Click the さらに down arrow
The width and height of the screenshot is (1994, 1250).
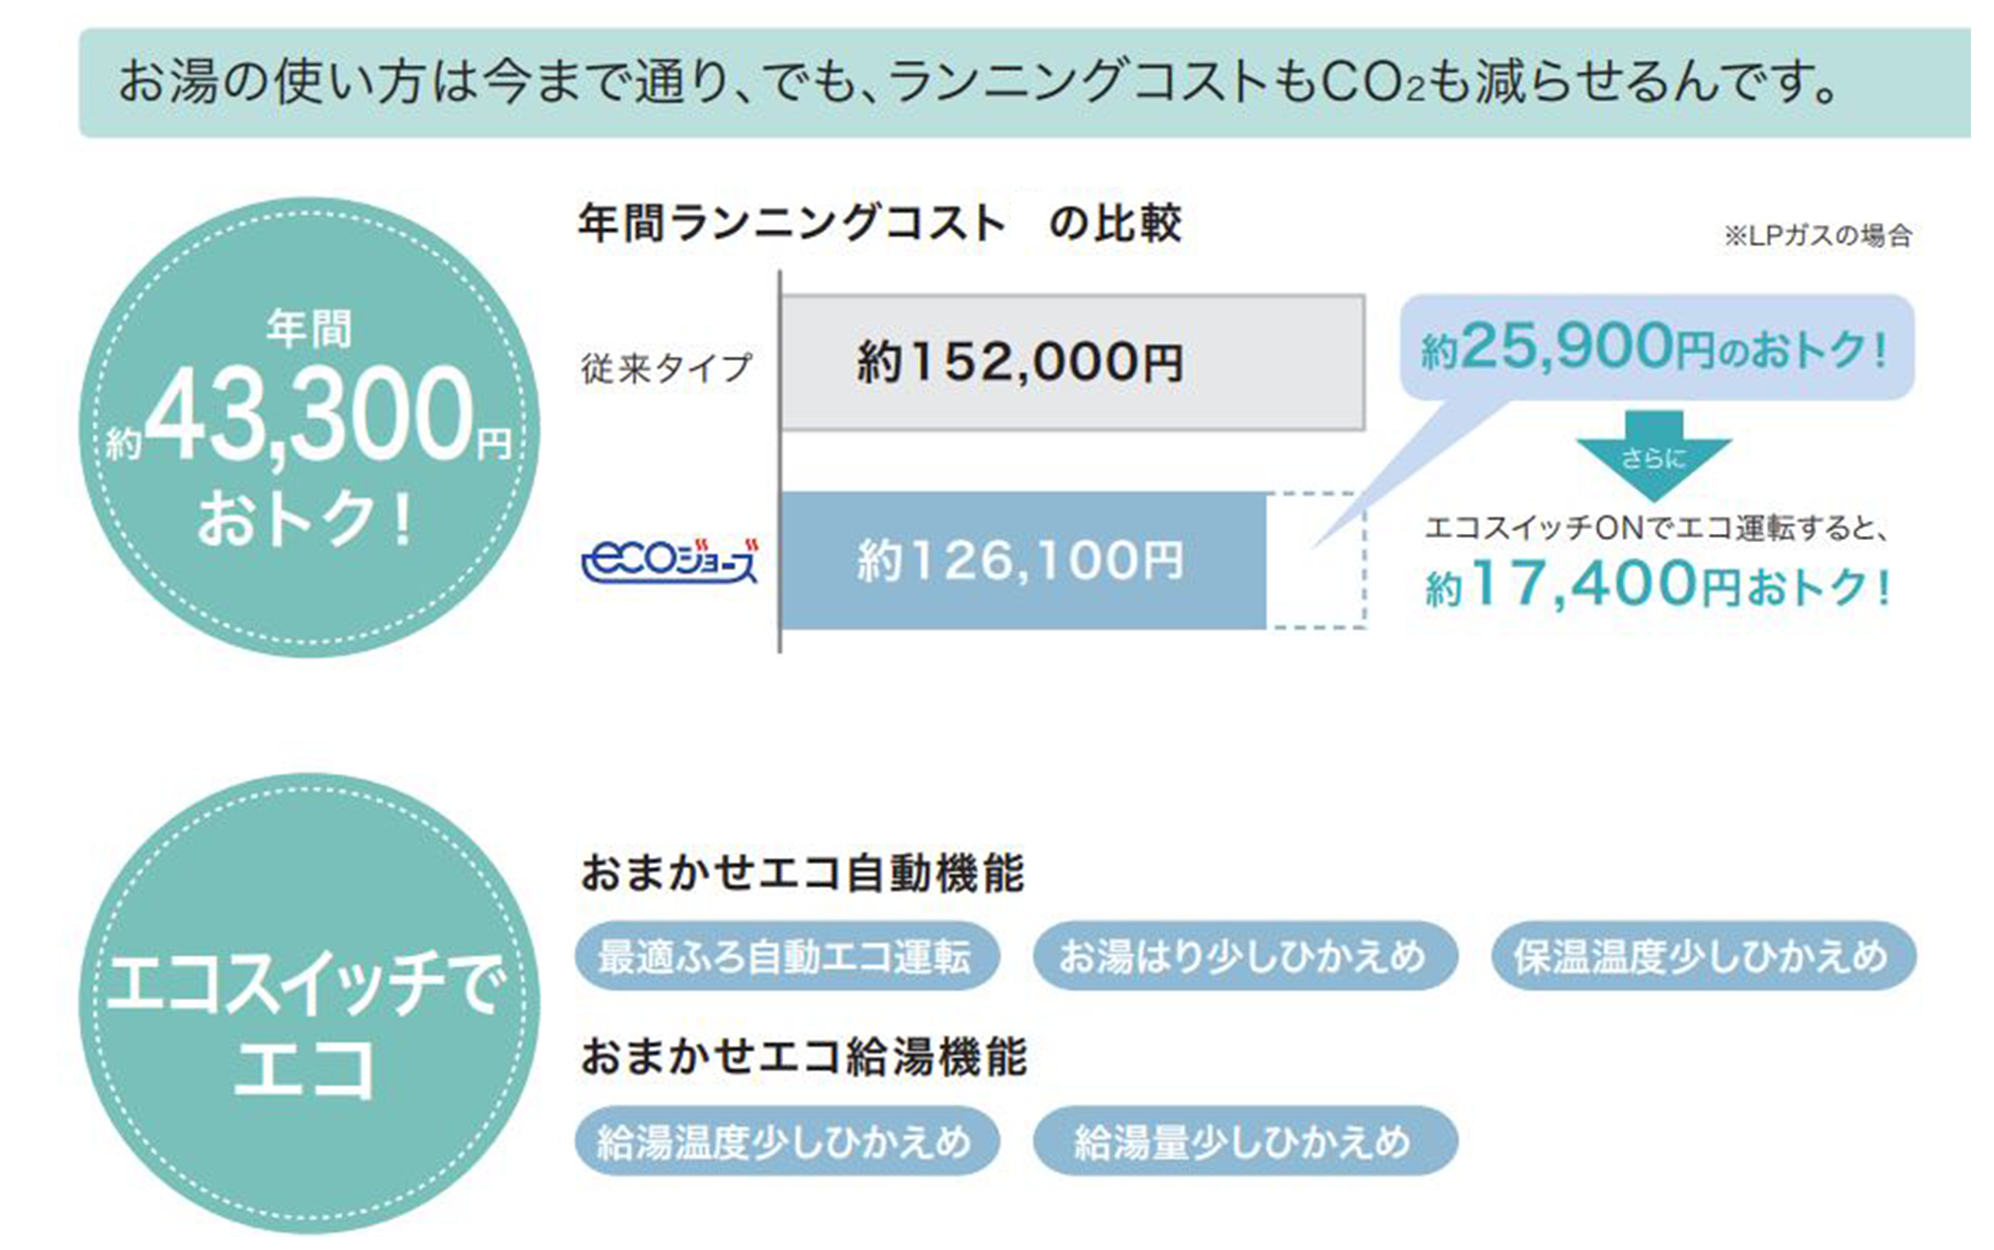1654,455
